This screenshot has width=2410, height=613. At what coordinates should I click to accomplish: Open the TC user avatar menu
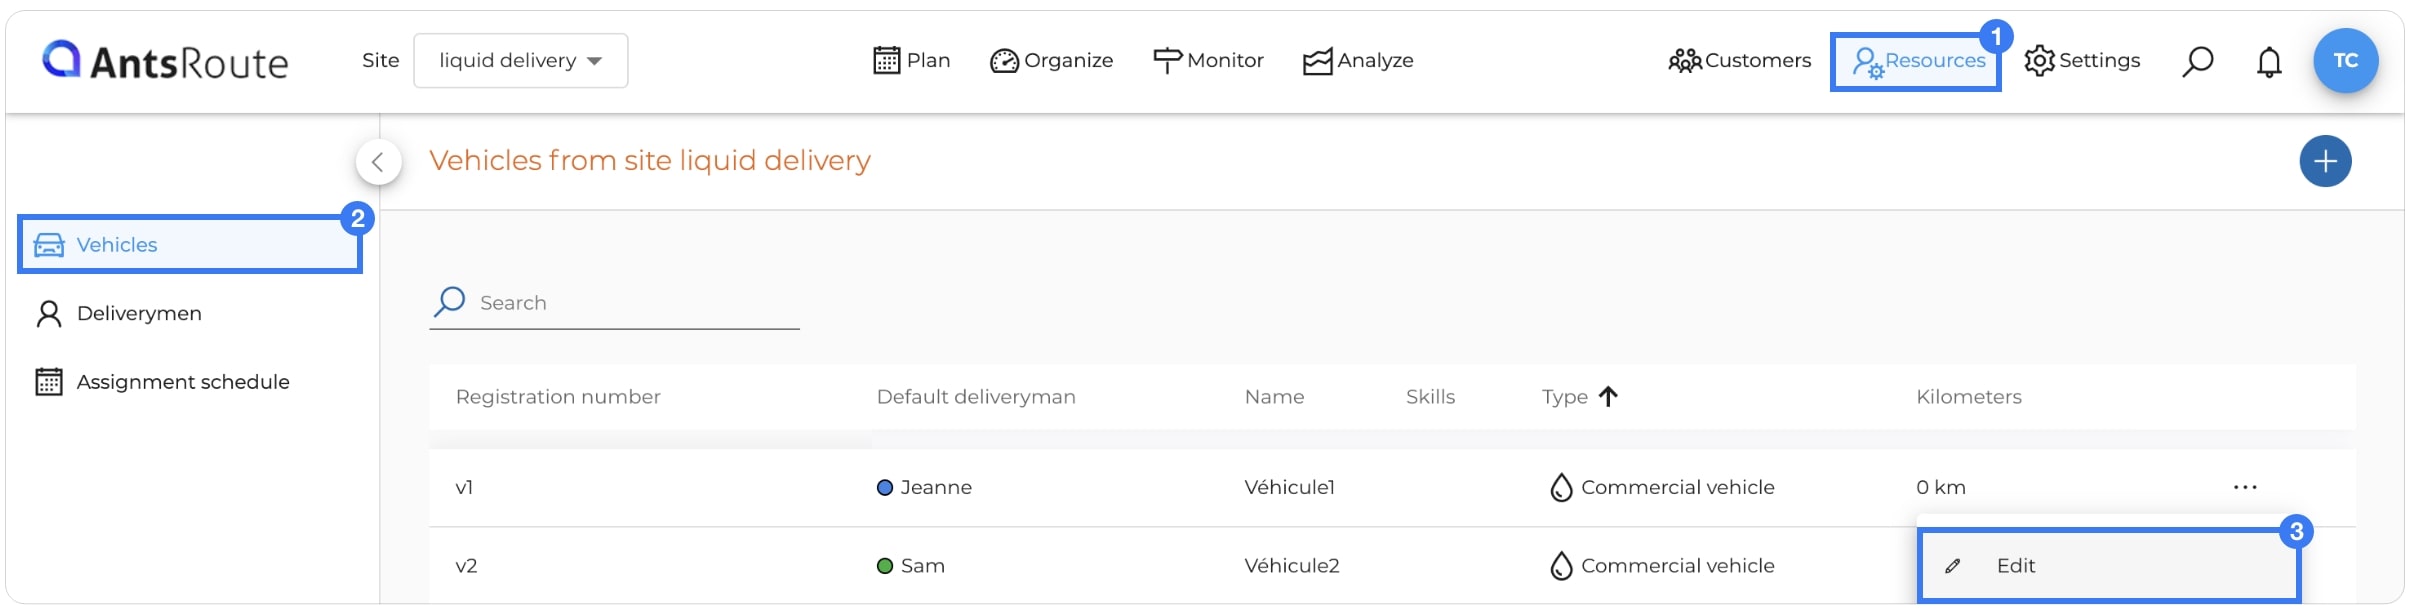[x=2345, y=61]
